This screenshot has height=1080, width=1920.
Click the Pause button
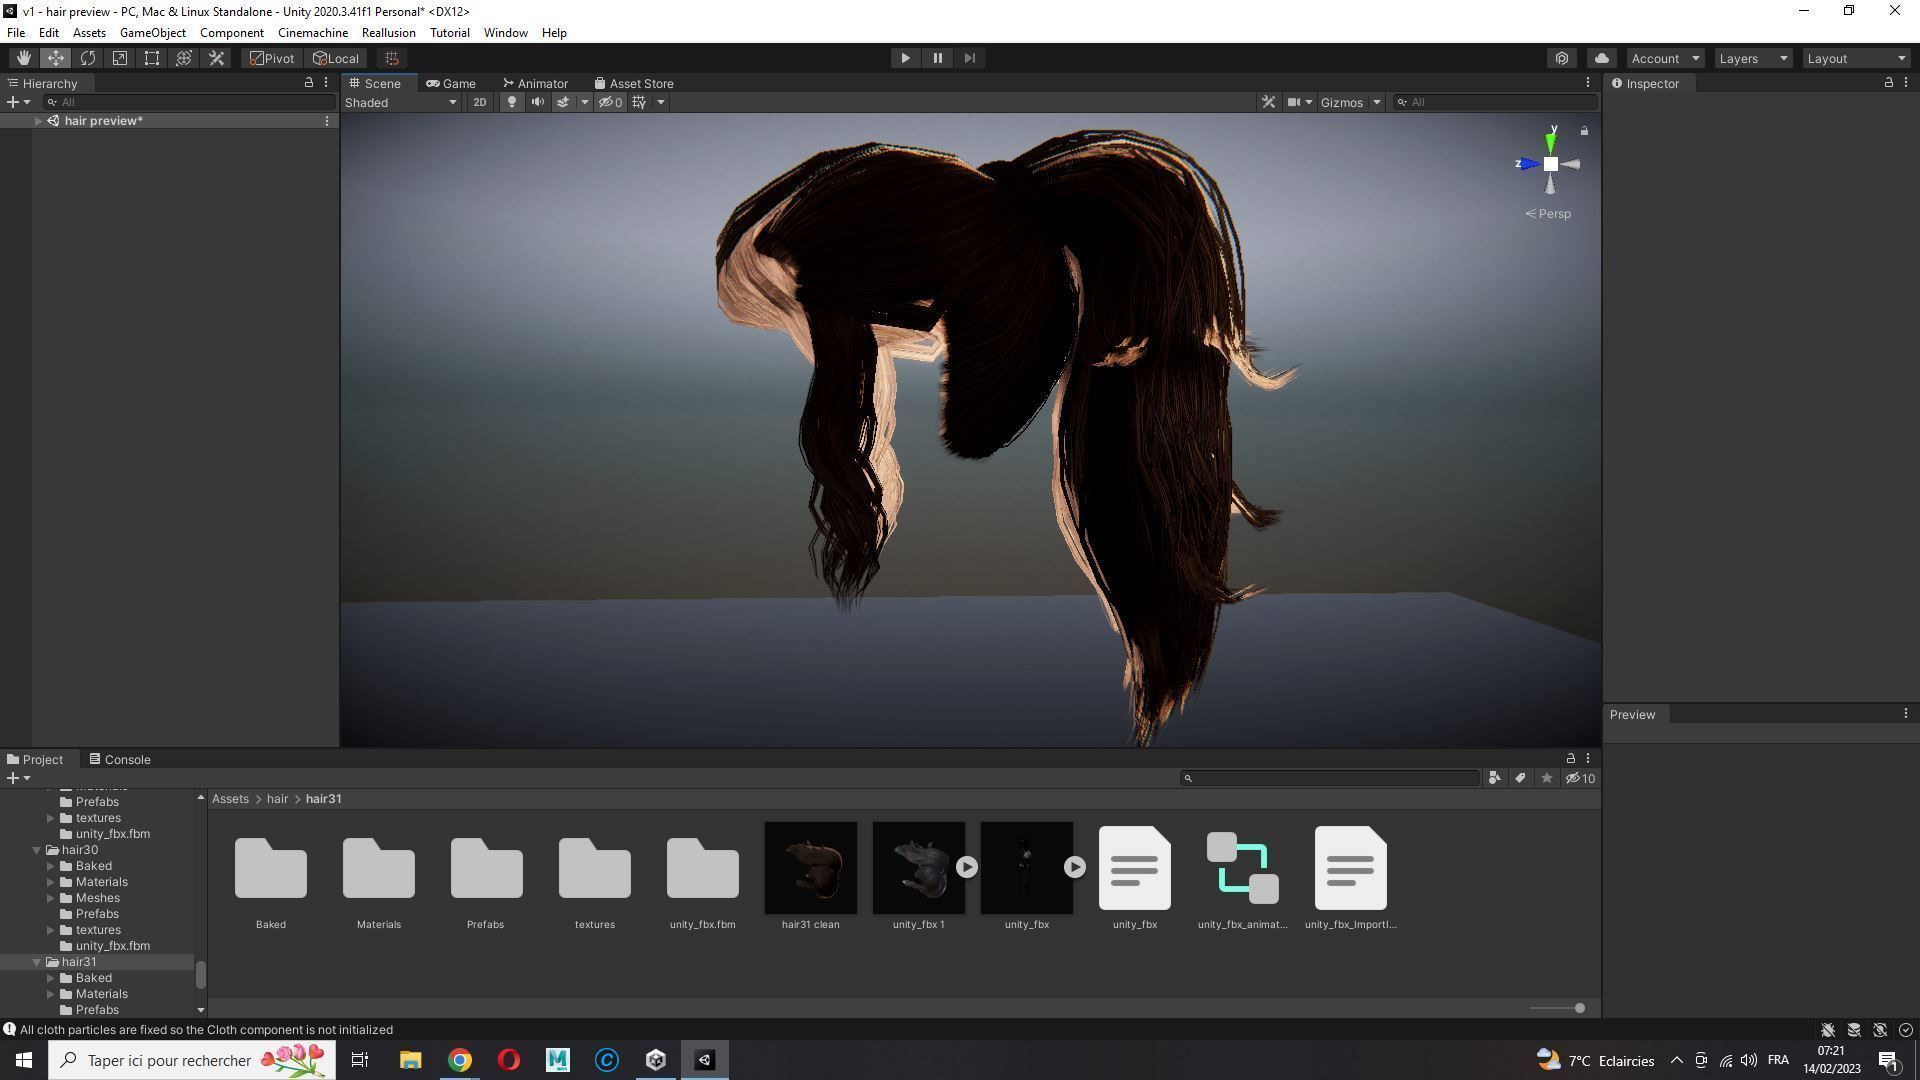pyautogui.click(x=937, y=58)
